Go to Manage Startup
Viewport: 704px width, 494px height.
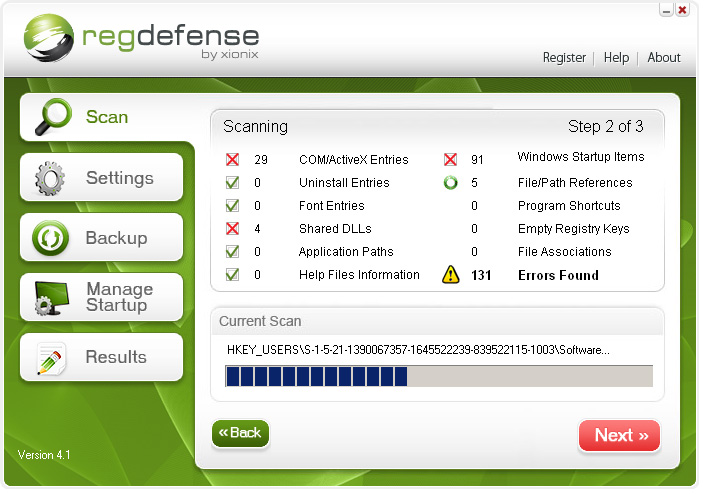point(101,297)
